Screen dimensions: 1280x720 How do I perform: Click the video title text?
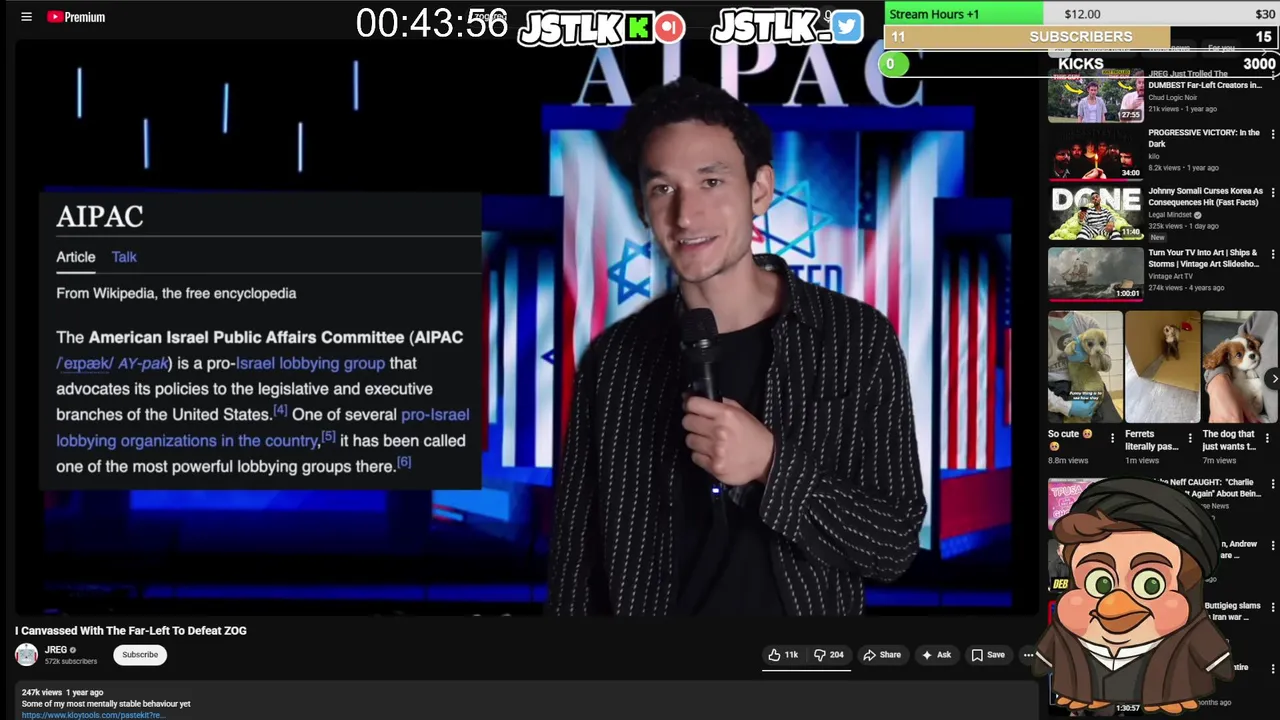[131, 630]
